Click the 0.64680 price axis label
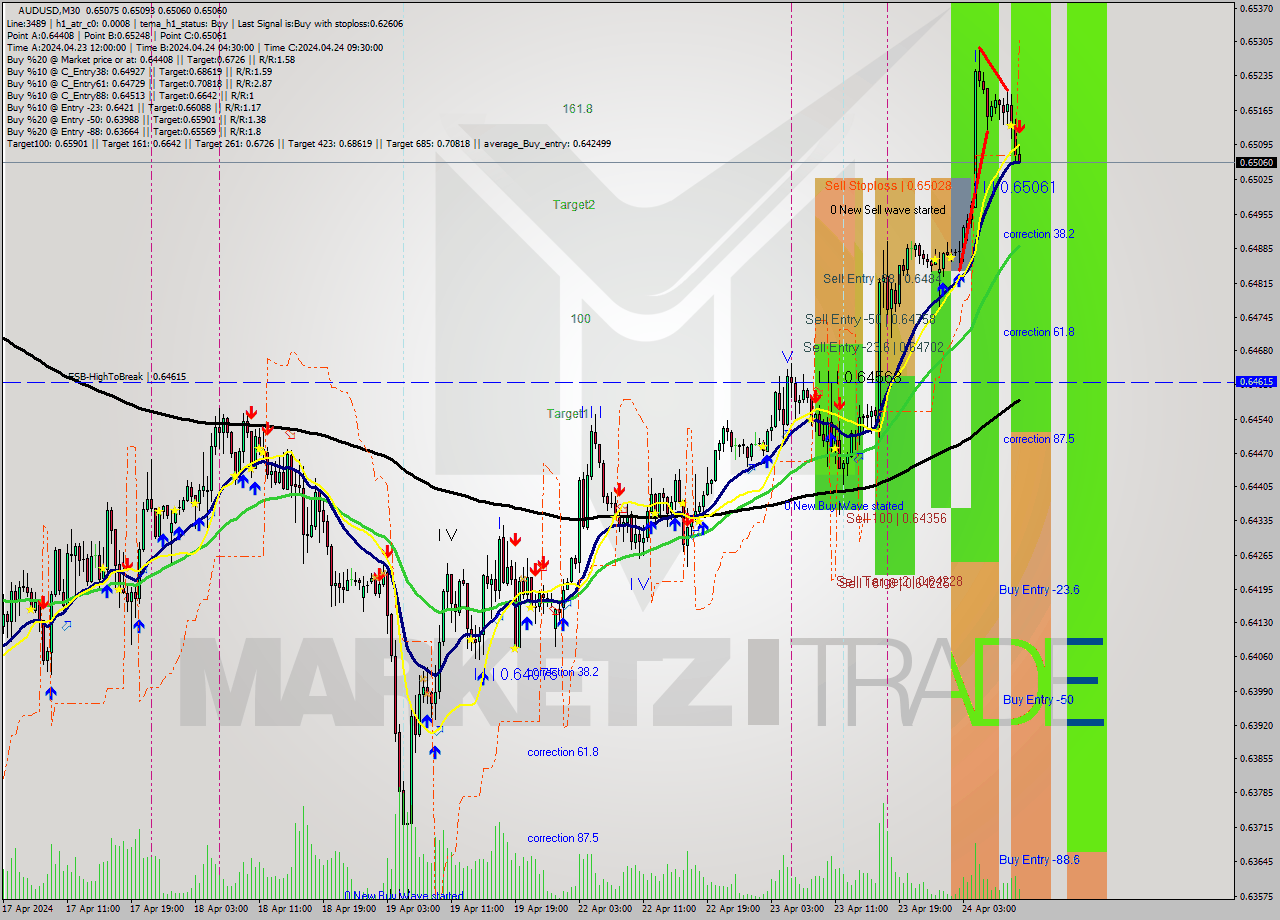The image size is (1280, 920). pos(1256,351)
